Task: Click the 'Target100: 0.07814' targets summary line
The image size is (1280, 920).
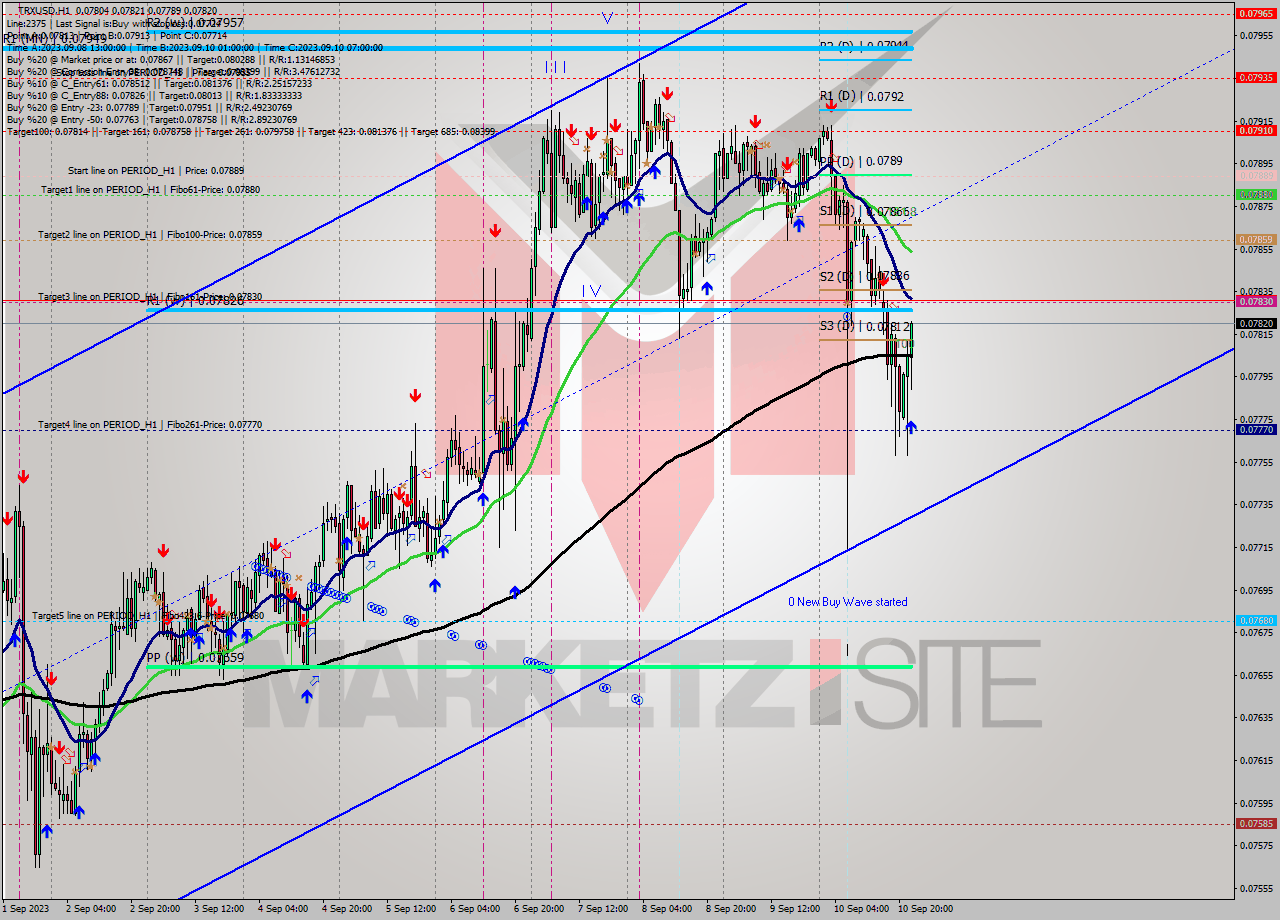Action: coord(250,131)
